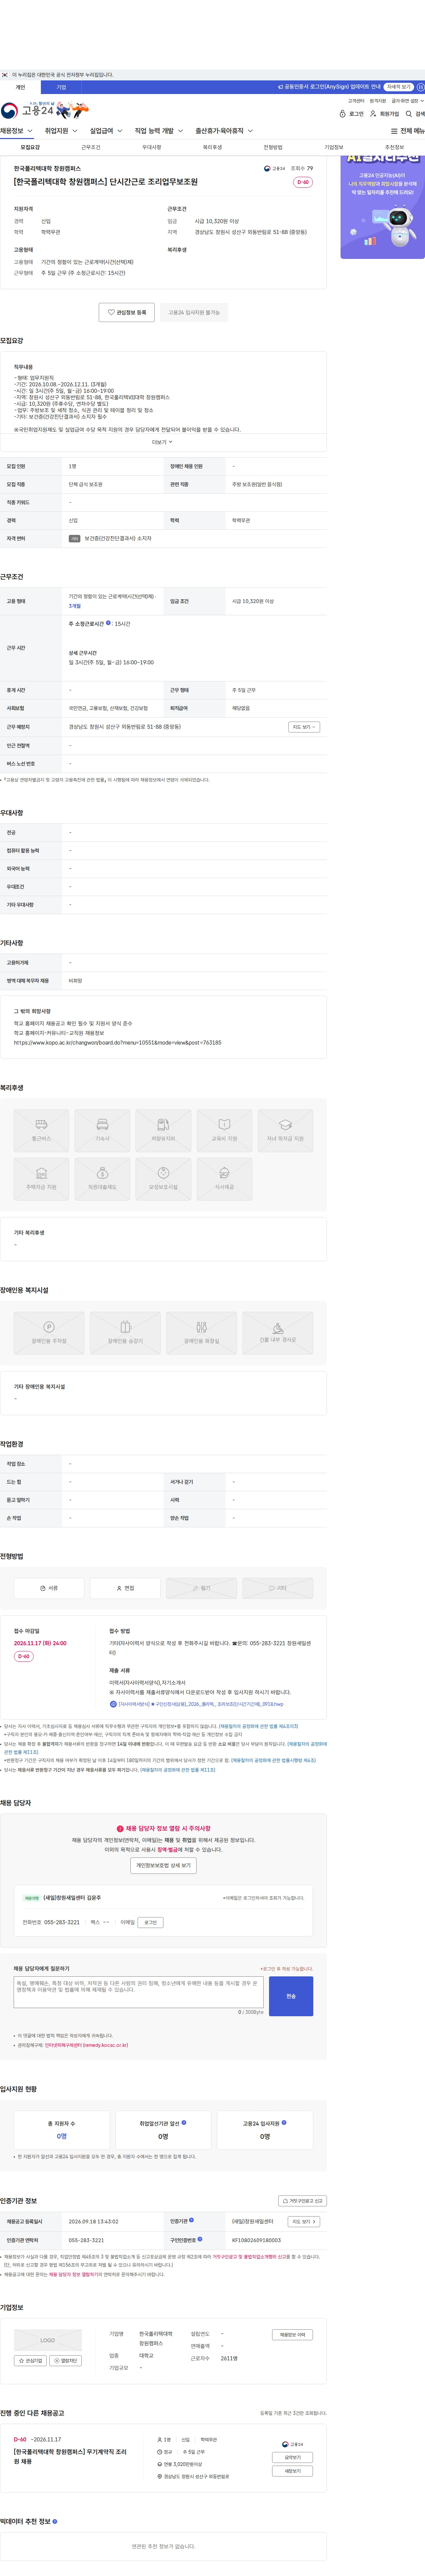Expand 출산휴가·육아휴직 menu dropdown
The width and height of the screenshot is (425, 2576).
(x=224, y=131)
